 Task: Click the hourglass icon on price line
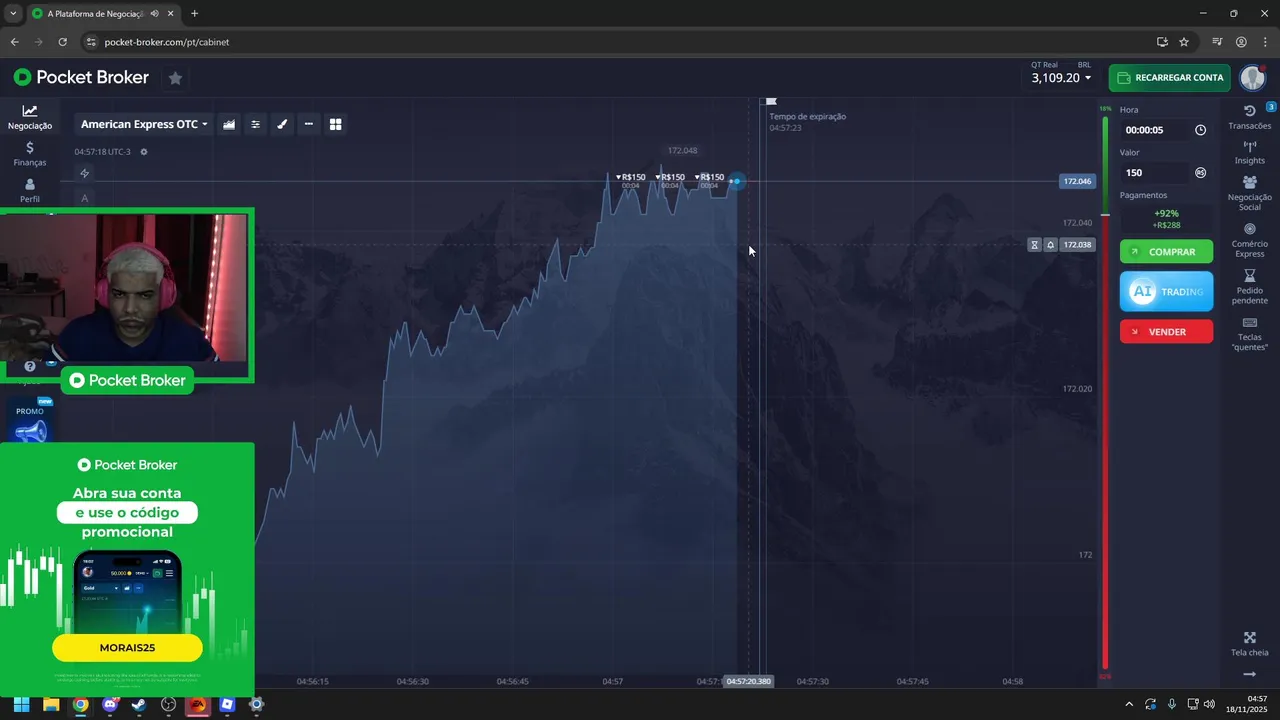pyautogui.click(x=1035, y=245)
